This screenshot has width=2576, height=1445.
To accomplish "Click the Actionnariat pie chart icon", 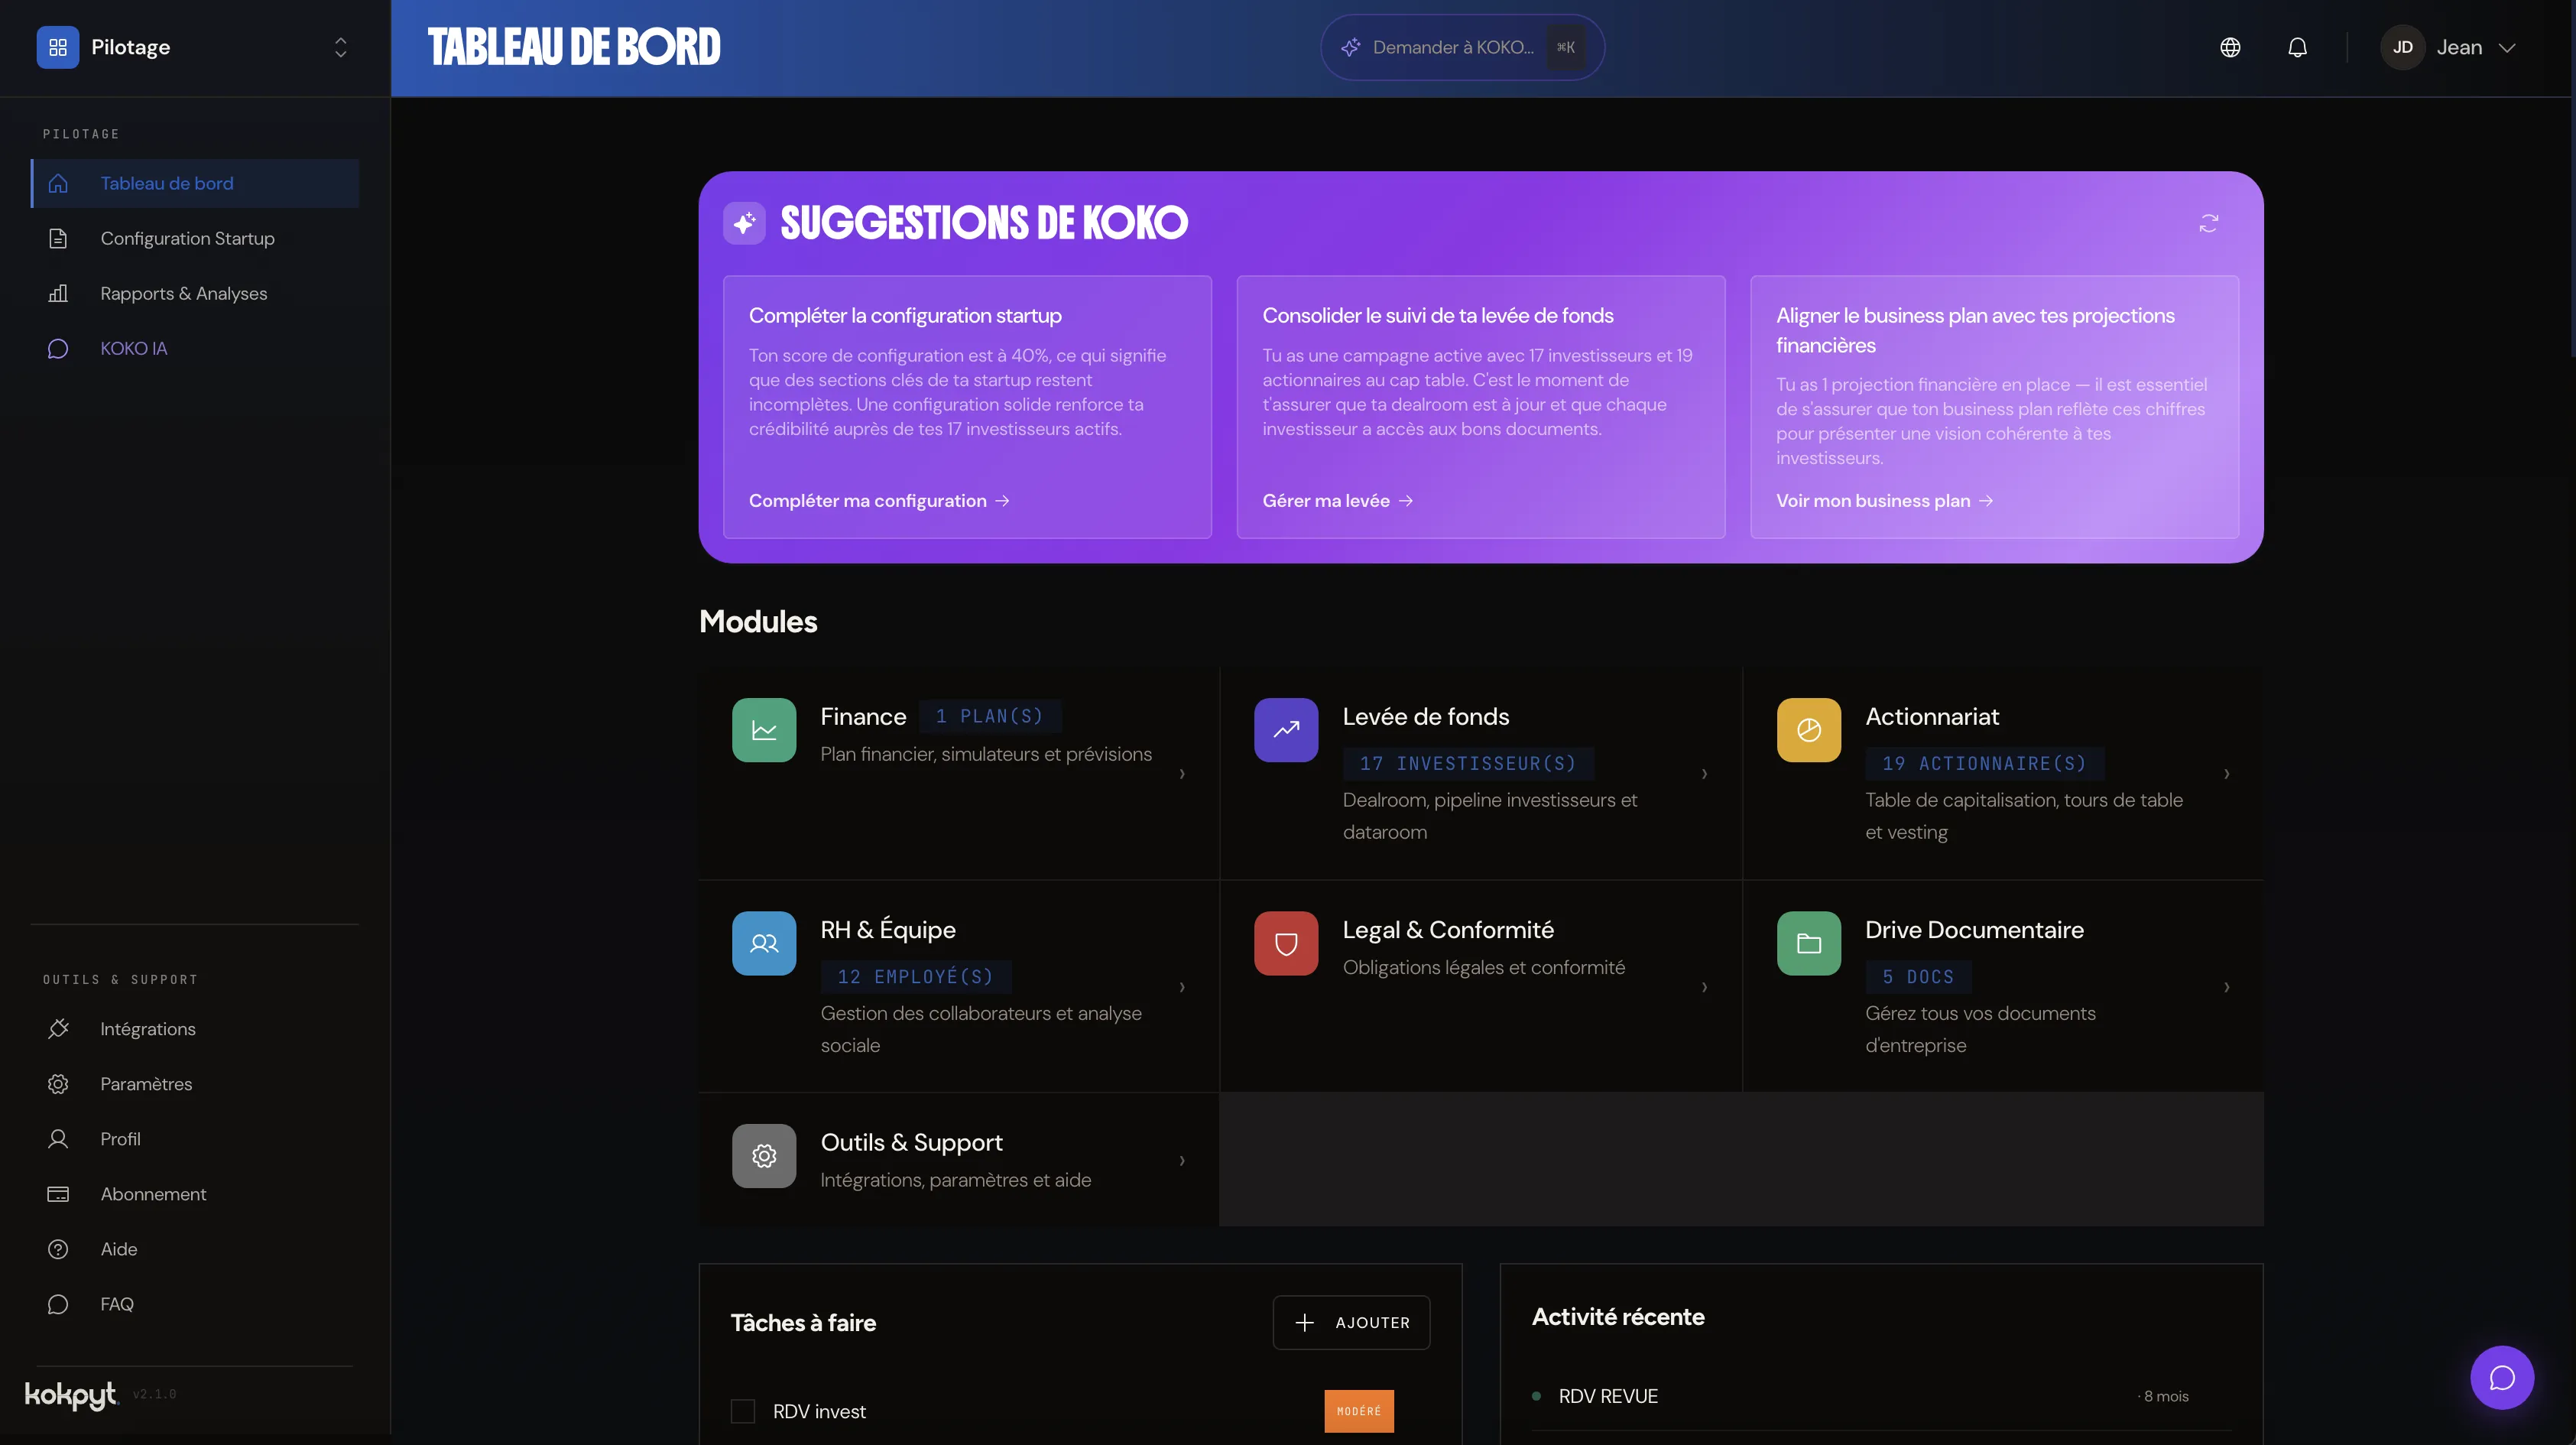I will [1808, 730].
